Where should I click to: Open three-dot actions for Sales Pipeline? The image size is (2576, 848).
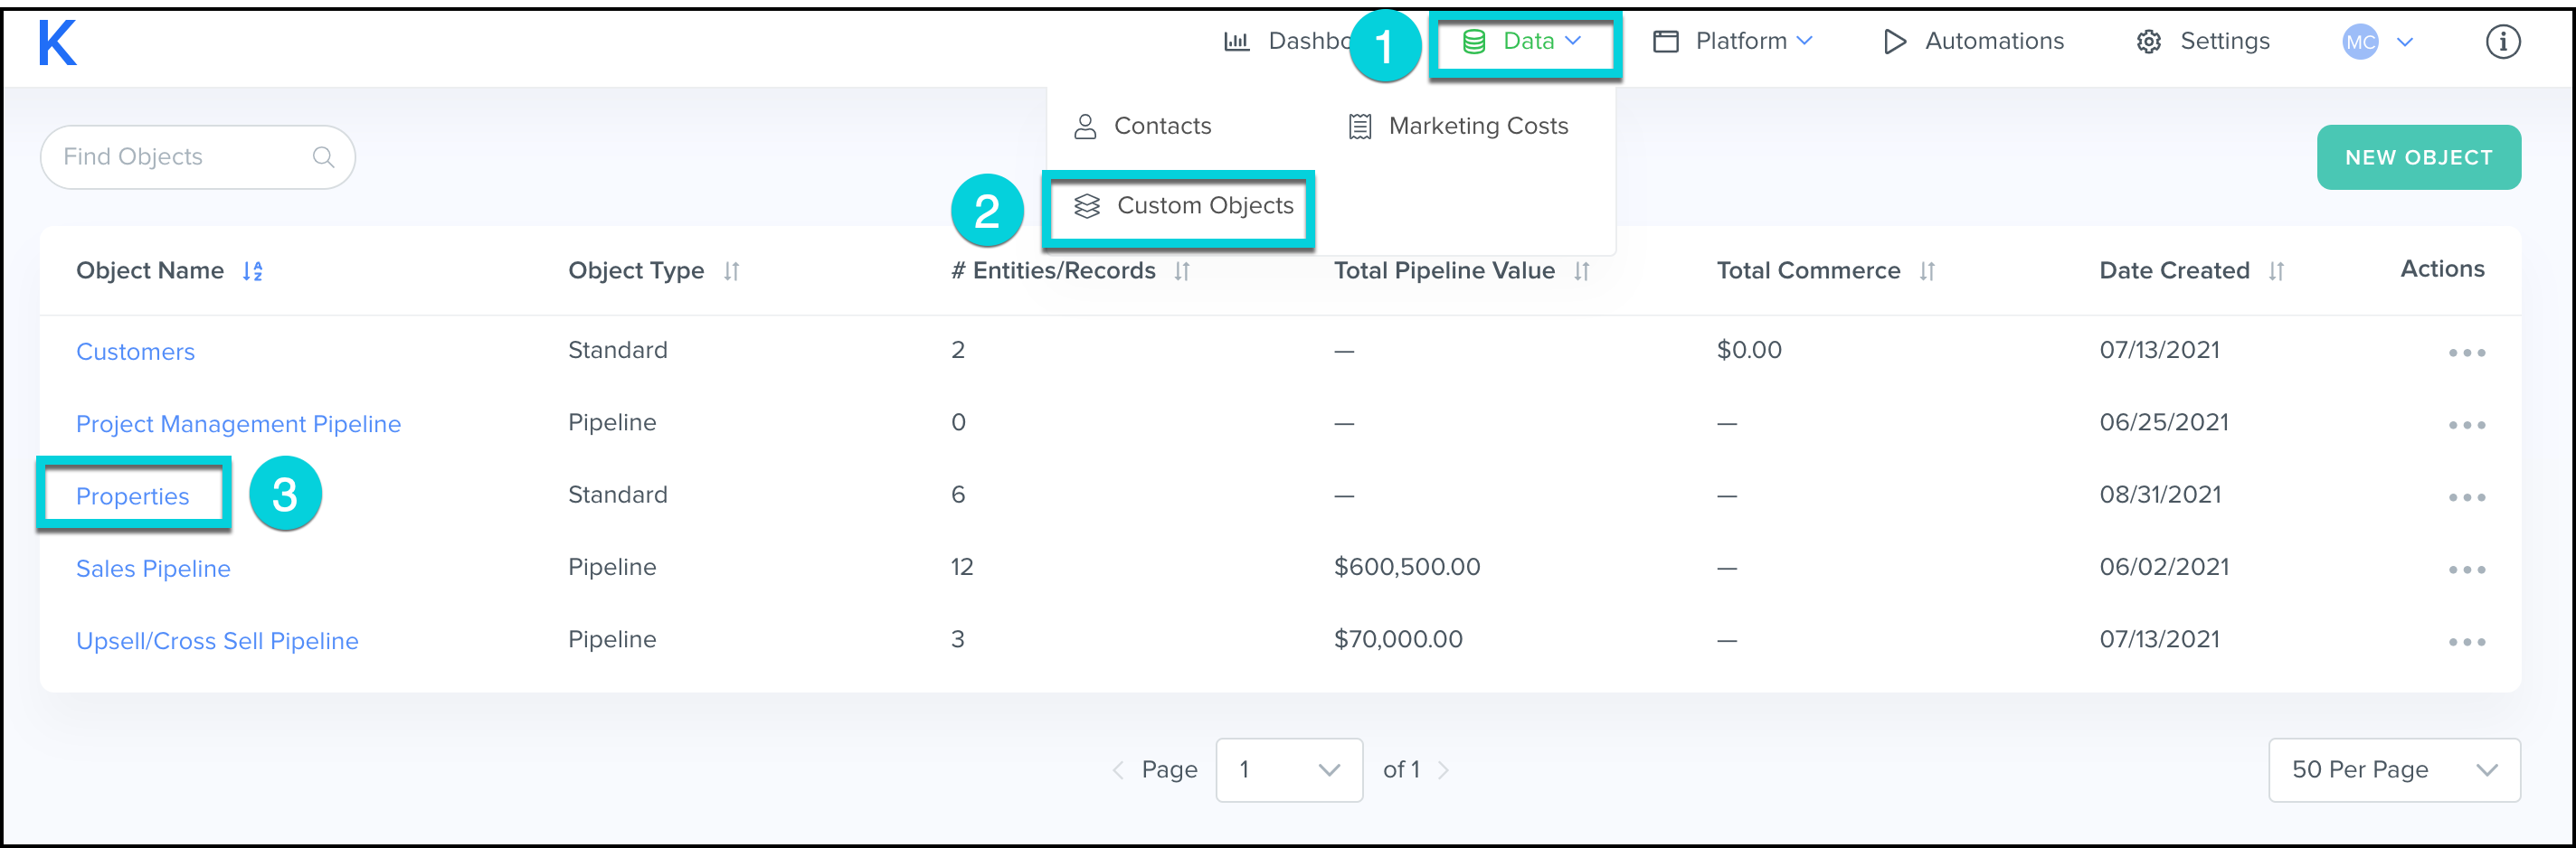(2466, 570)
